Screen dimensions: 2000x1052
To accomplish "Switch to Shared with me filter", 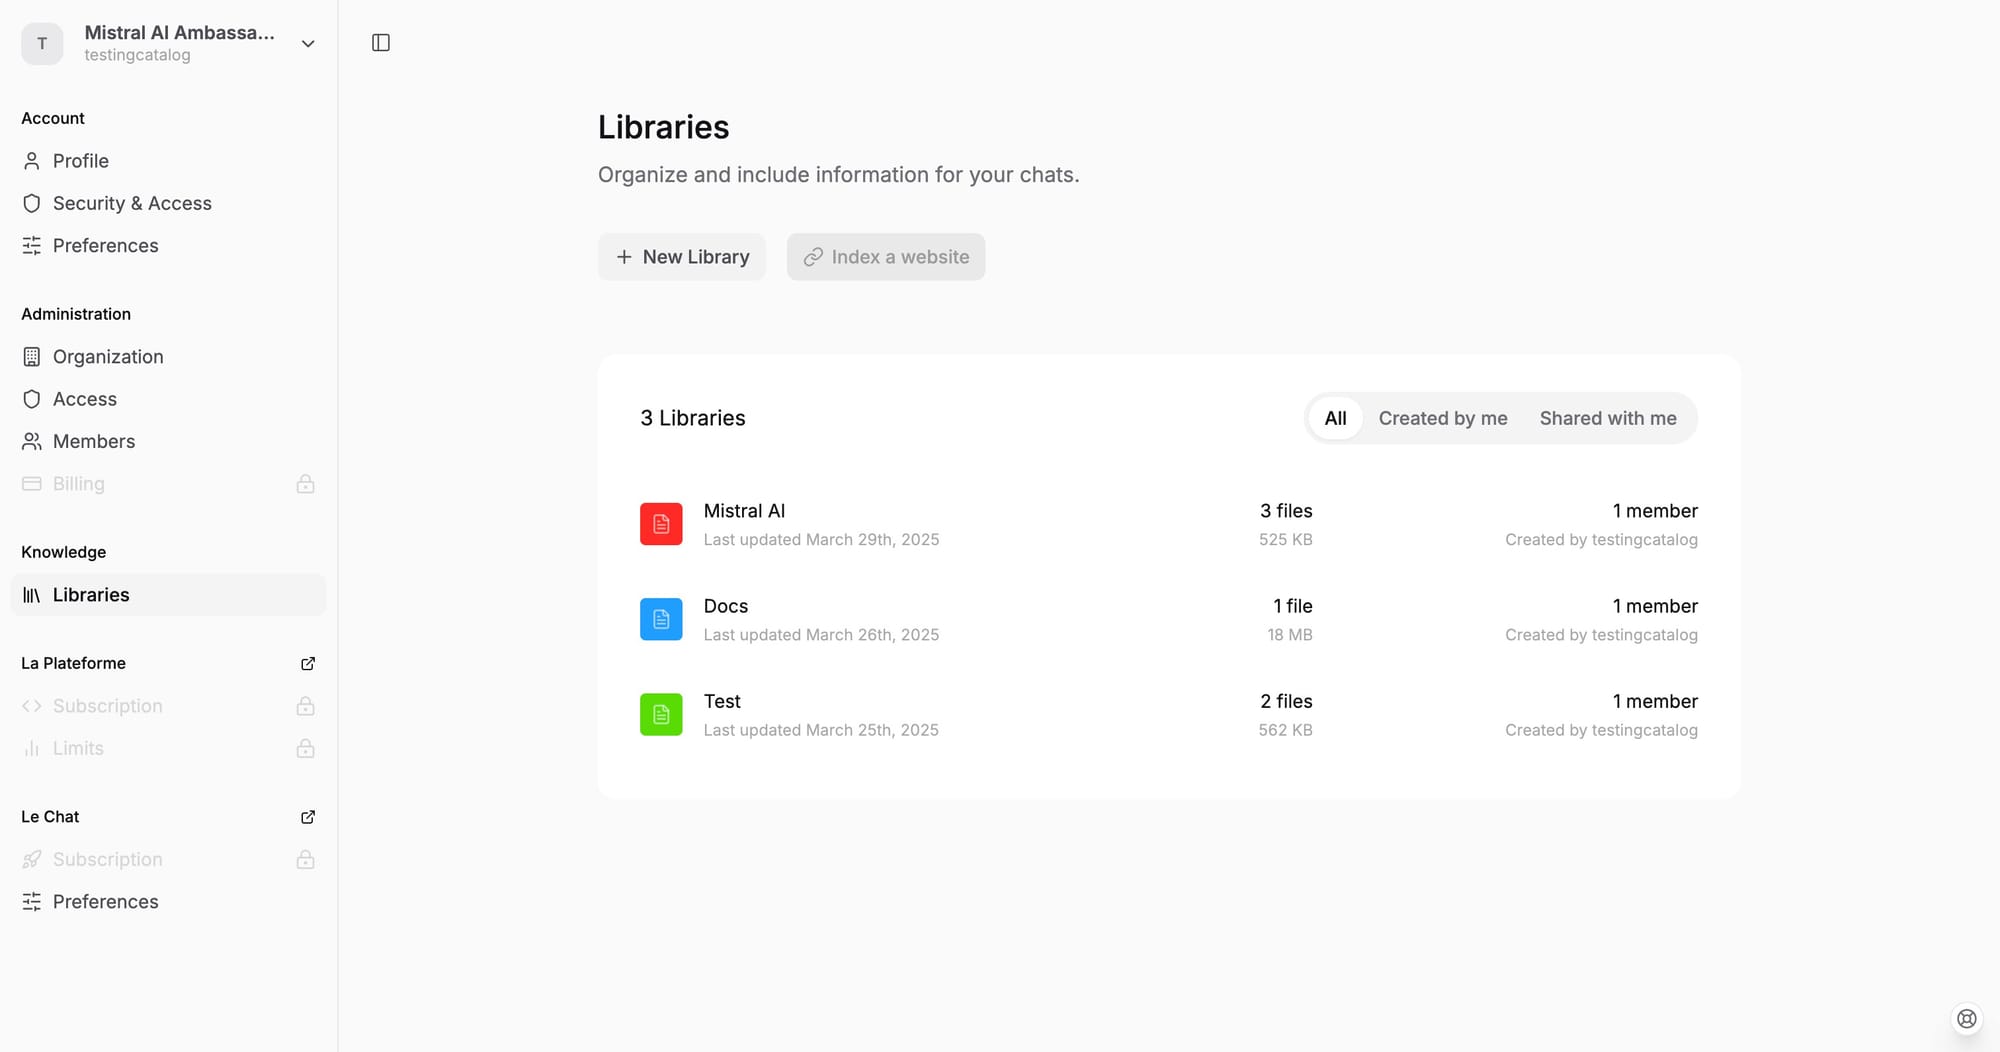I will [x=1608, y=418].
